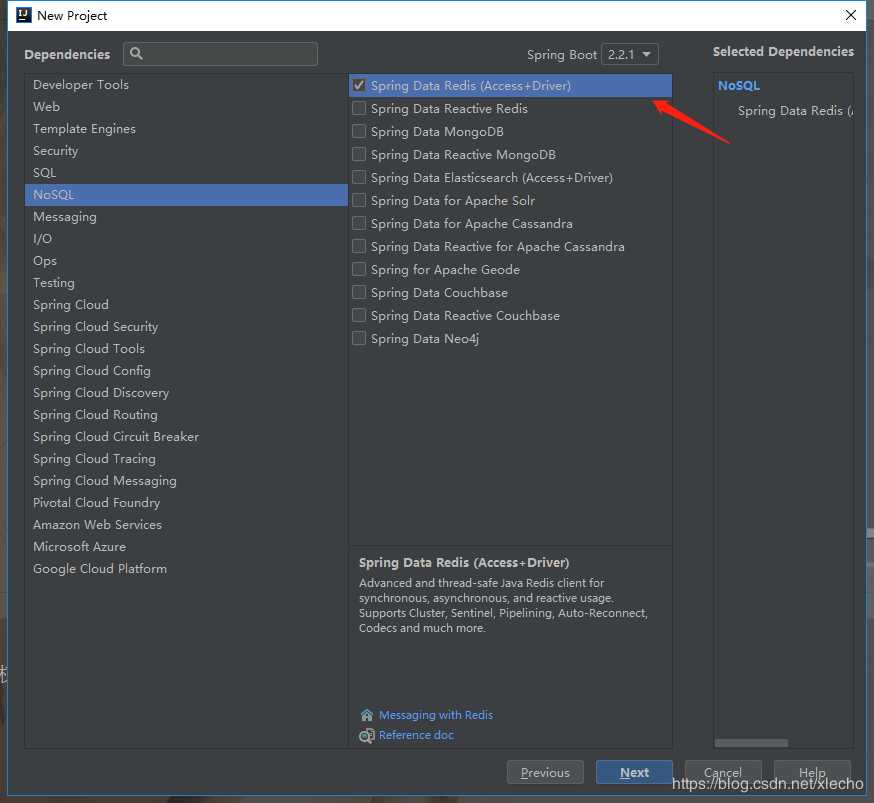874x803 pixels.
Task: Click the home icon beside Messaging with Redis
Action: pyautogui.click(x=367, y=715)
